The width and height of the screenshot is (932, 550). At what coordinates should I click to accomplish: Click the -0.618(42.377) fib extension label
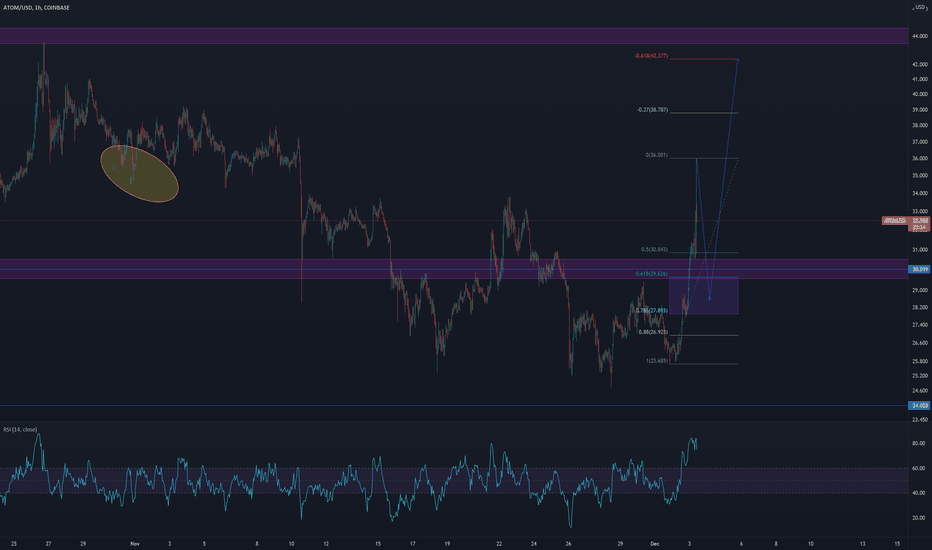coord(651,56)
